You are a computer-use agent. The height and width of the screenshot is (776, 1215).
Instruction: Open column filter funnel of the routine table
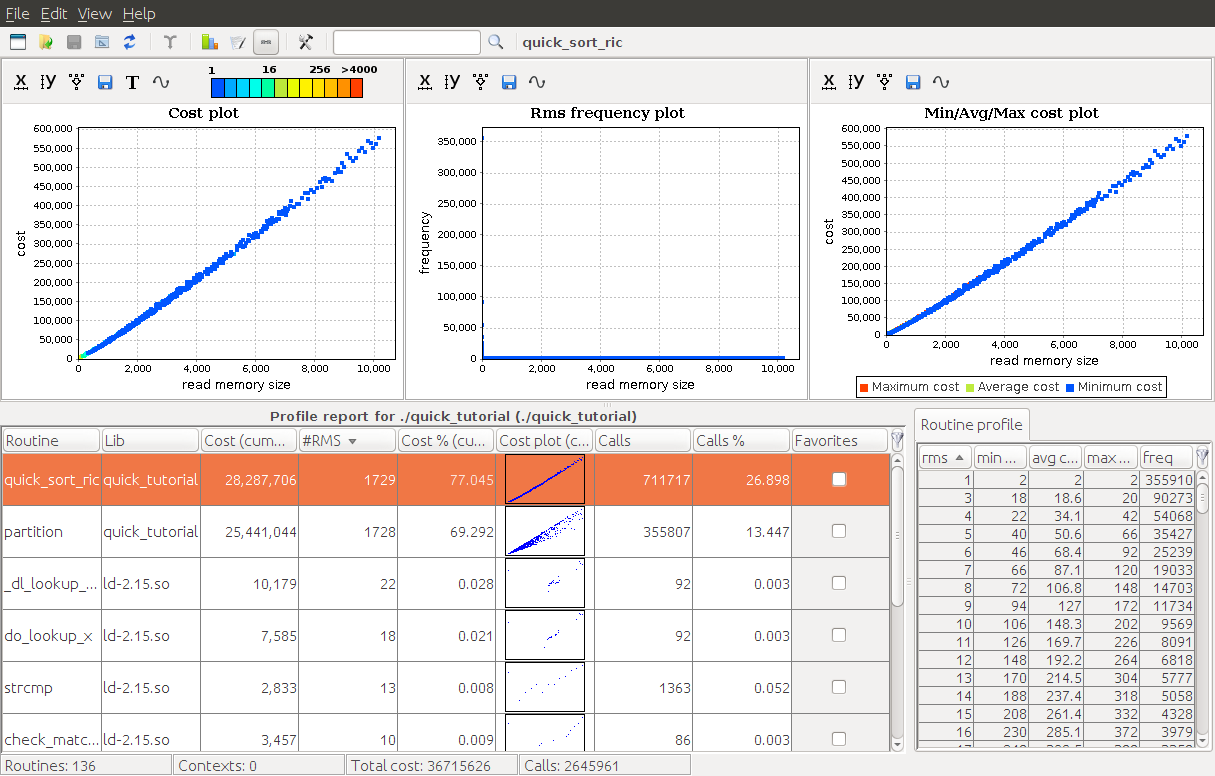897,440
